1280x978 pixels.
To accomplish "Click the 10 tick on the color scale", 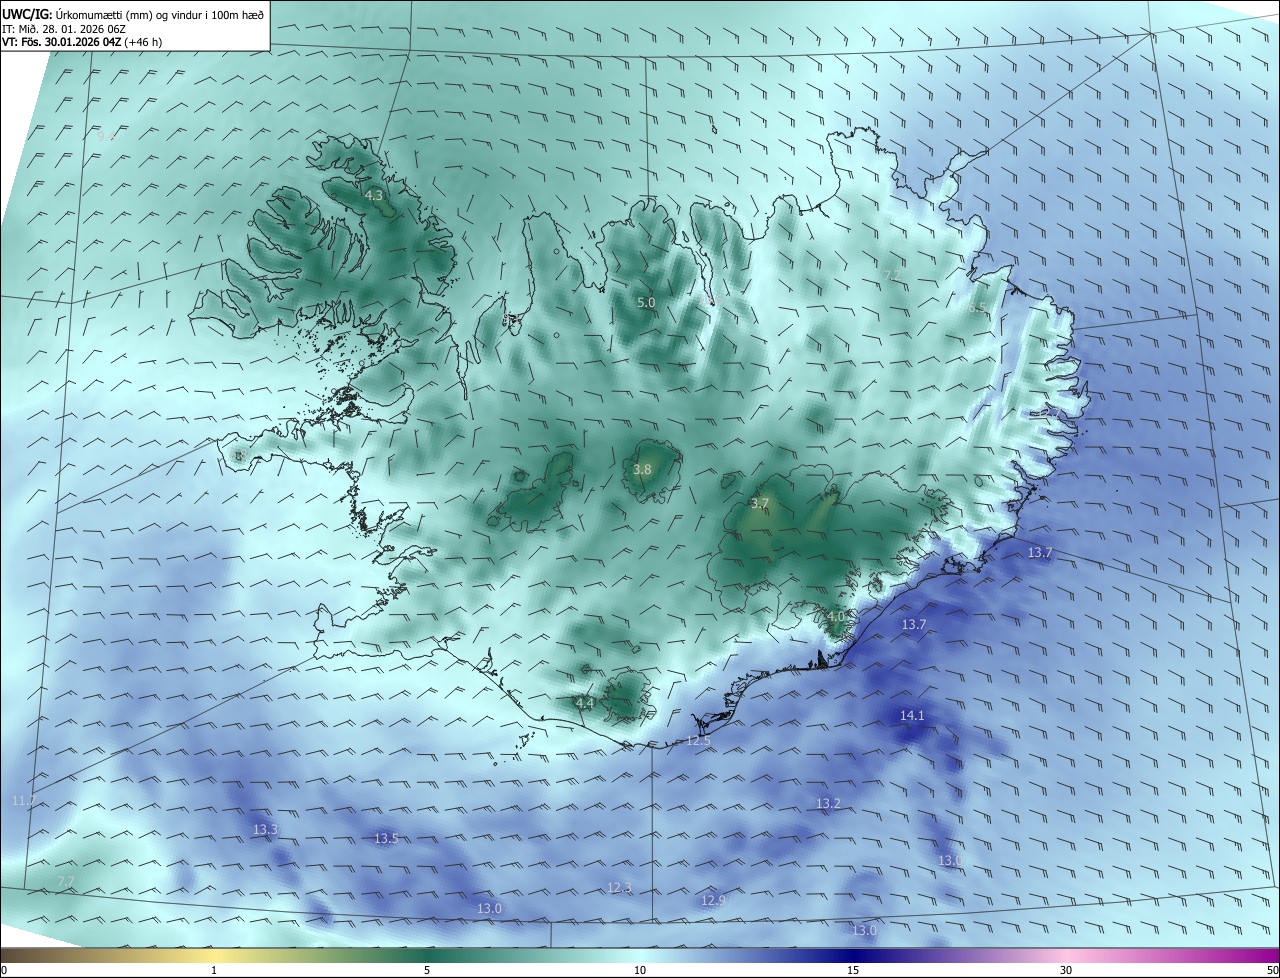I will coord(640,970).
